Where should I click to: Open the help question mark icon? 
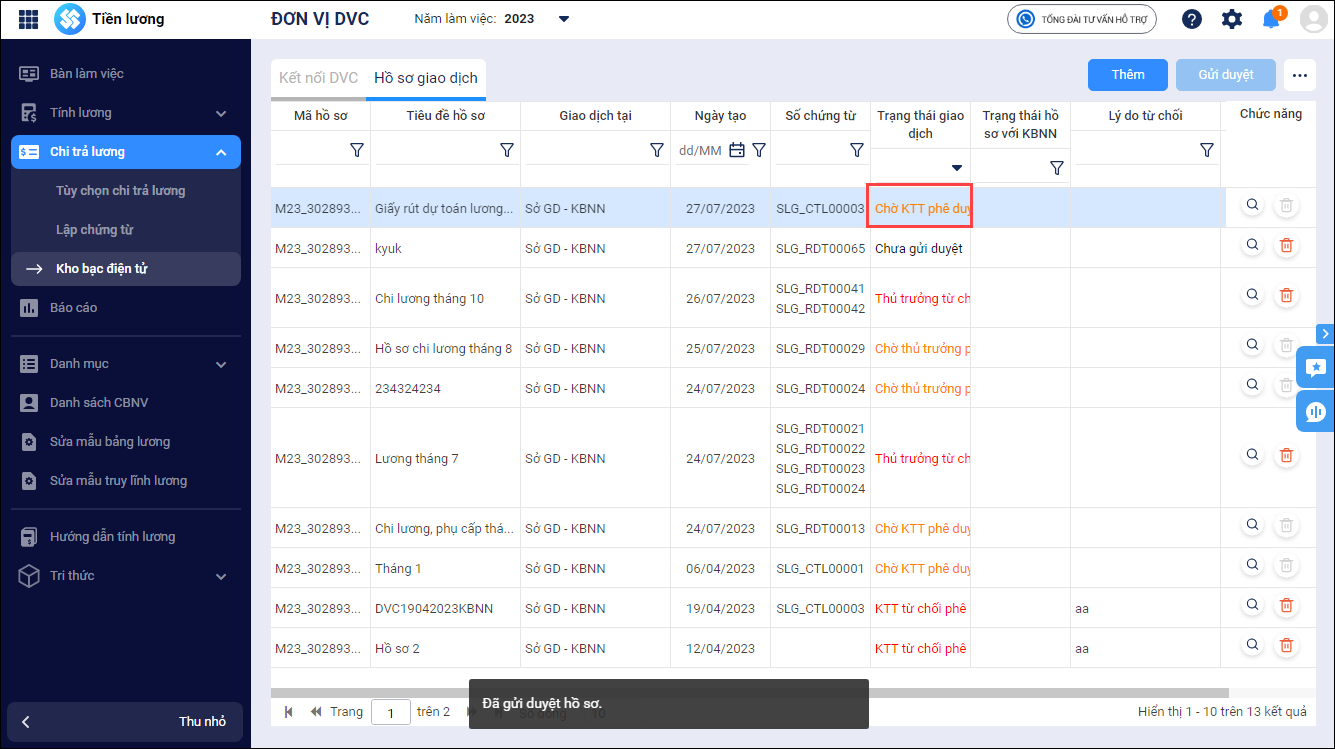1191,19
